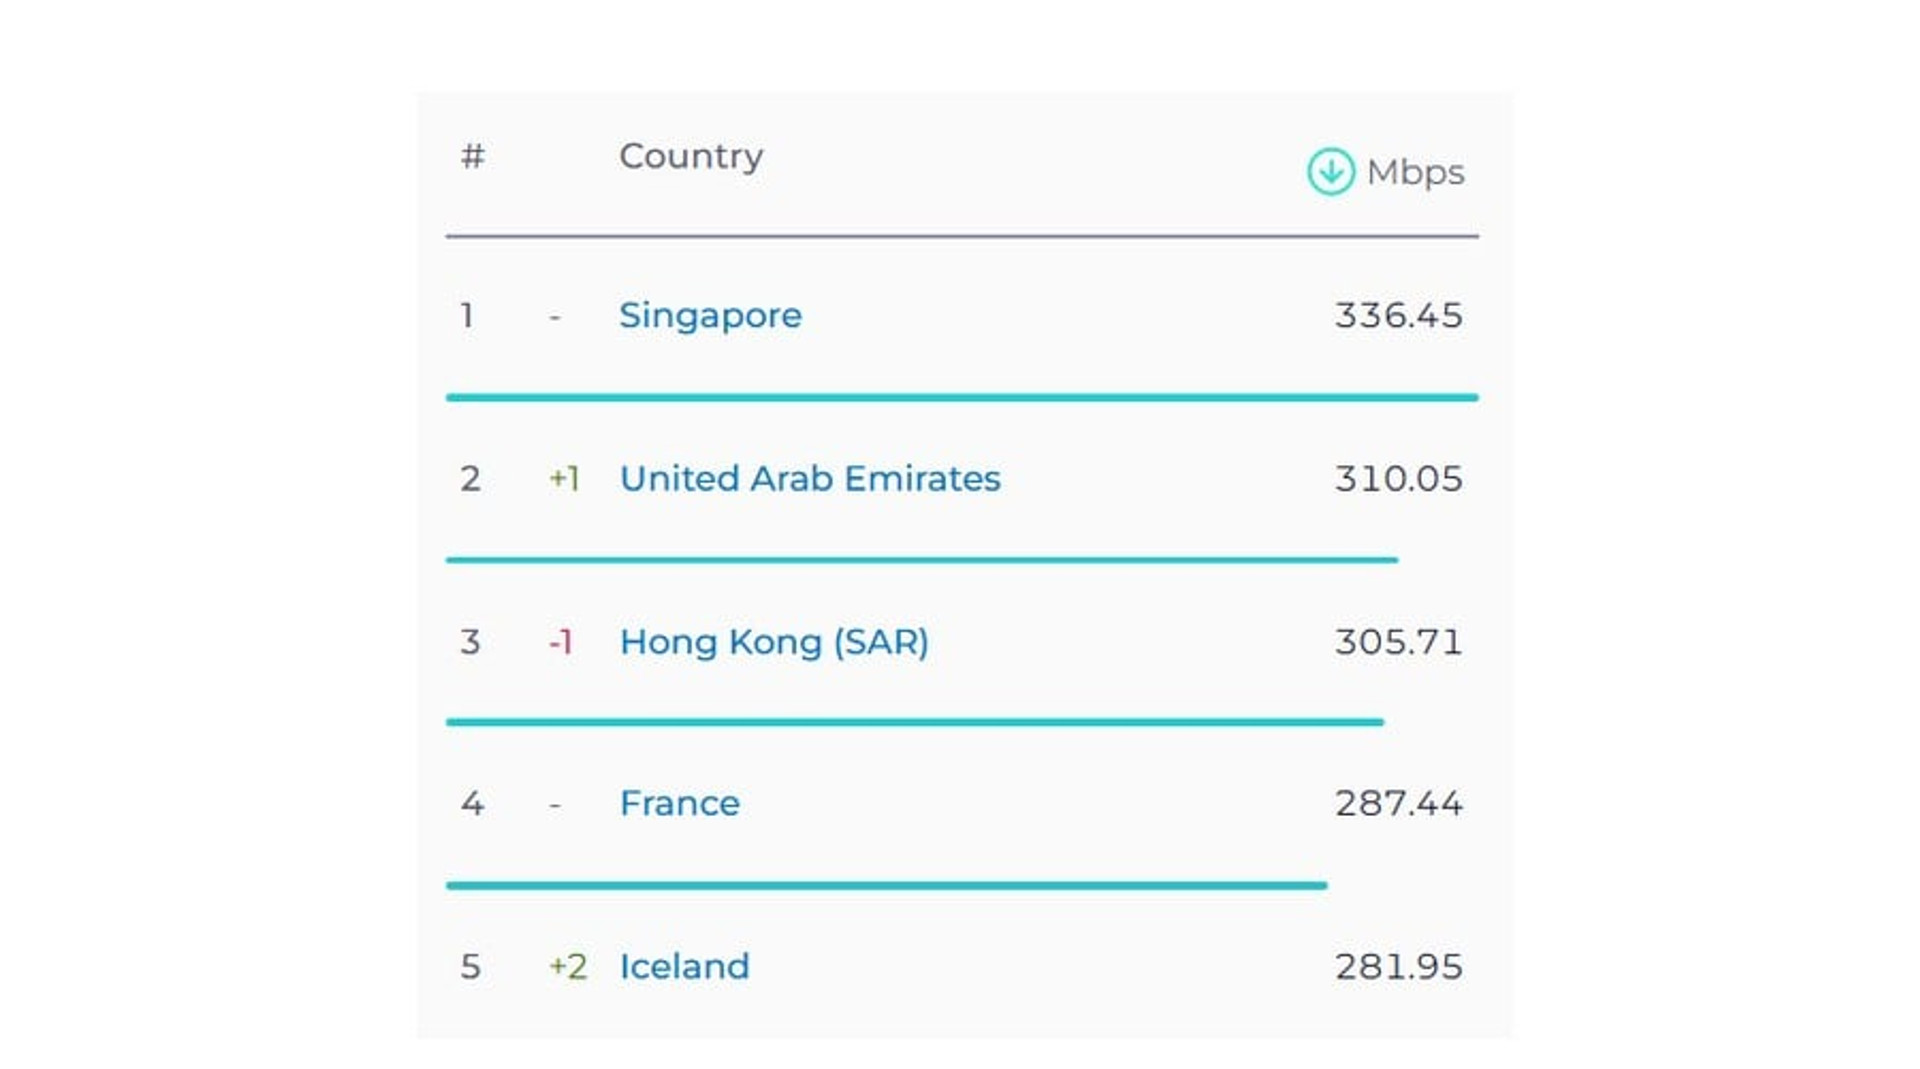Click the +1 rank change indicator
The width and height of the screenshot is (1920, 1069).
pos(564,479)
